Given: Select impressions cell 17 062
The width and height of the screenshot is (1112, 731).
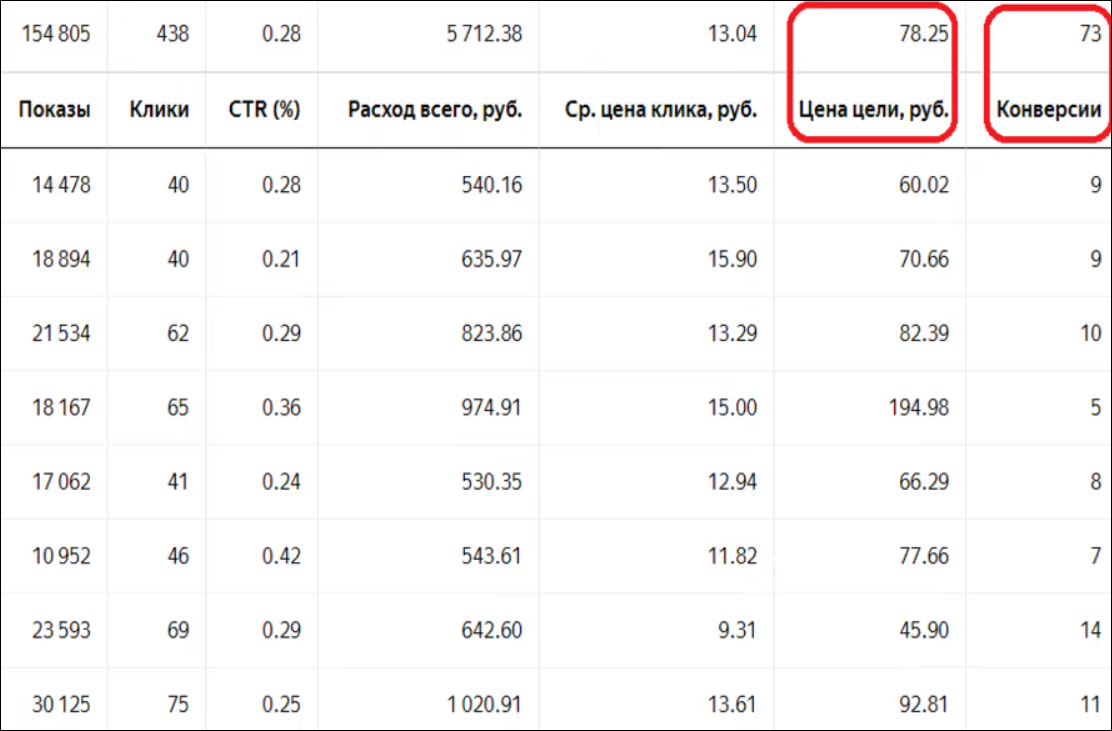Looking at the screenshot, I should click(61, 482).
